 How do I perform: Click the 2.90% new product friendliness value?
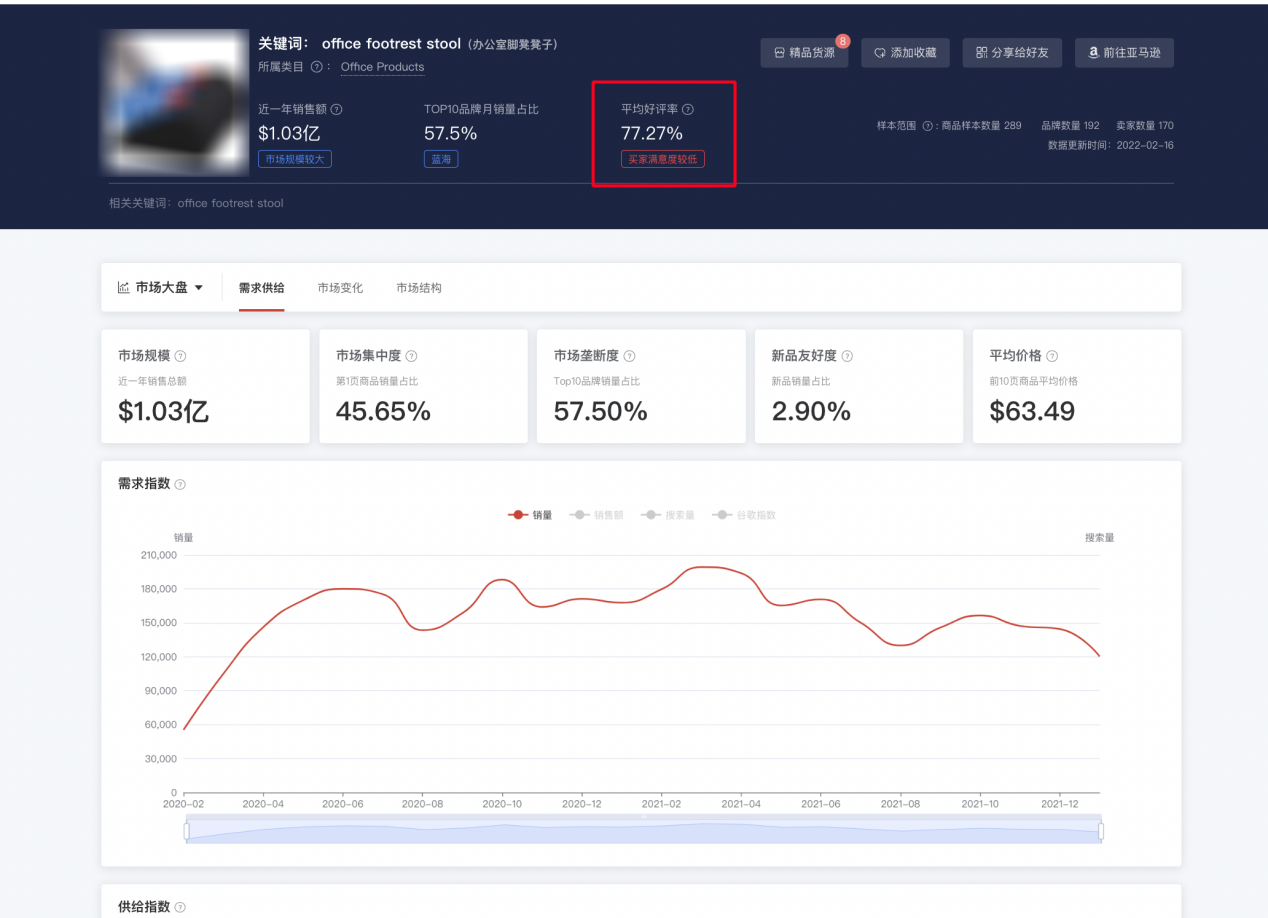pos(811,411)
